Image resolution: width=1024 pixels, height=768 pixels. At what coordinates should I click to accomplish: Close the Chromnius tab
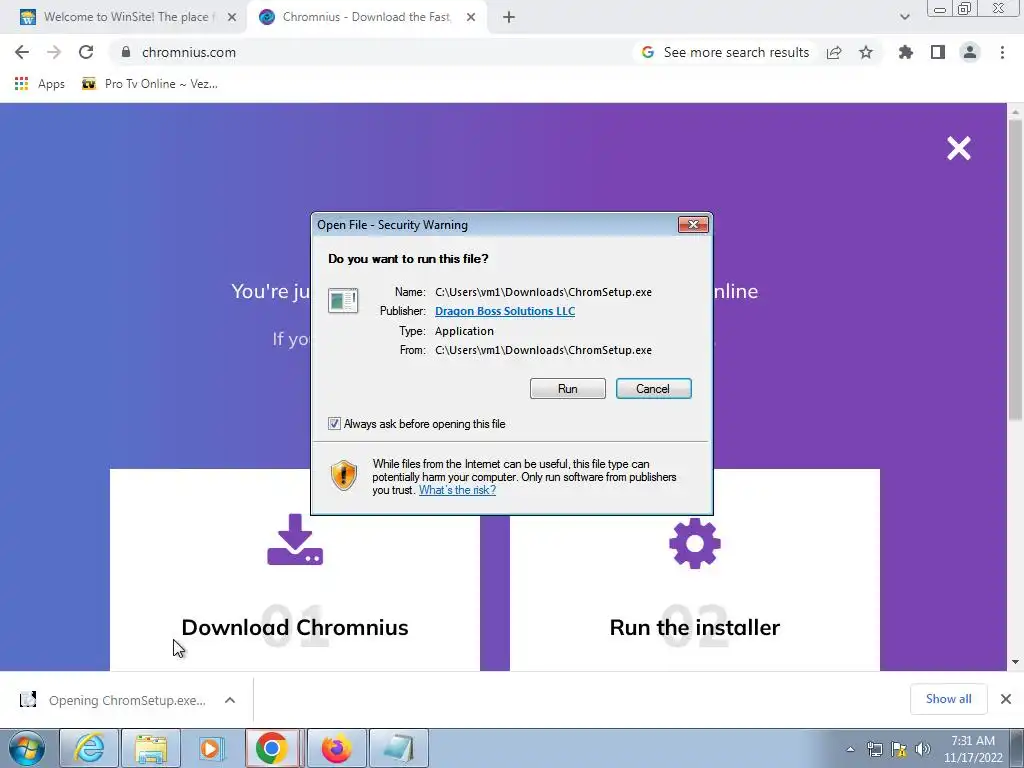pos(471,18)
